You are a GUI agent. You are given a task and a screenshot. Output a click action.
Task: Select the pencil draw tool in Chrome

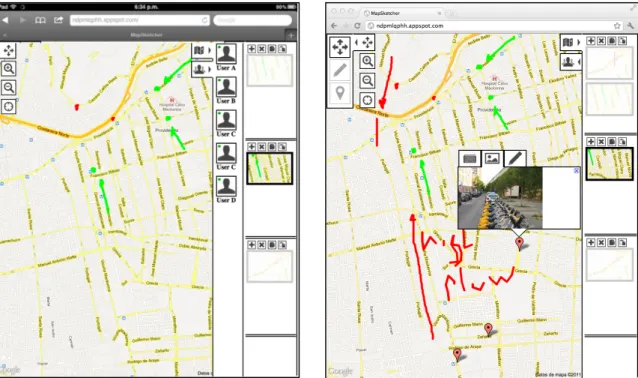(340, 70)
